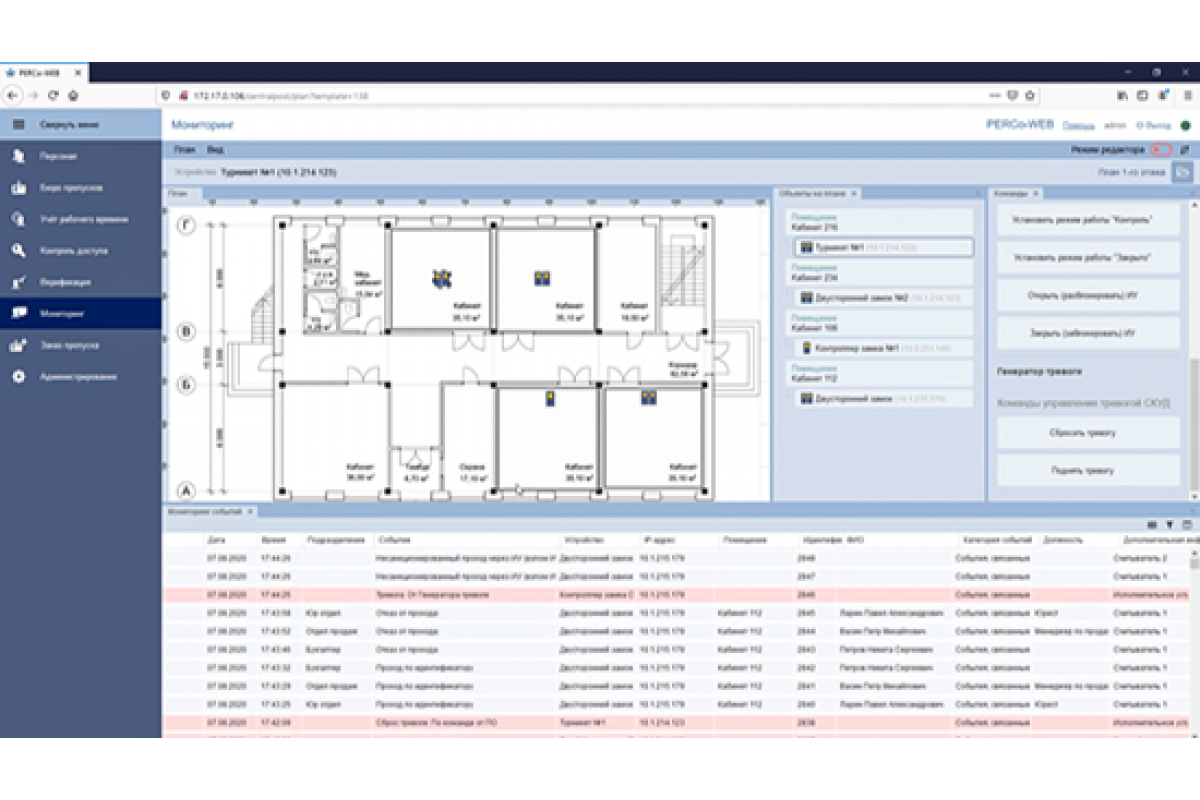Click the filter icon in the events panel

click(1169, 524)
